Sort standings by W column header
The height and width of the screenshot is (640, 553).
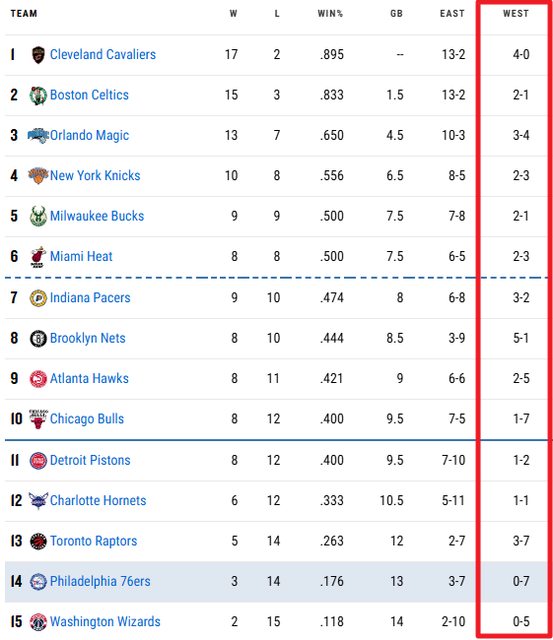coord(233,13)
